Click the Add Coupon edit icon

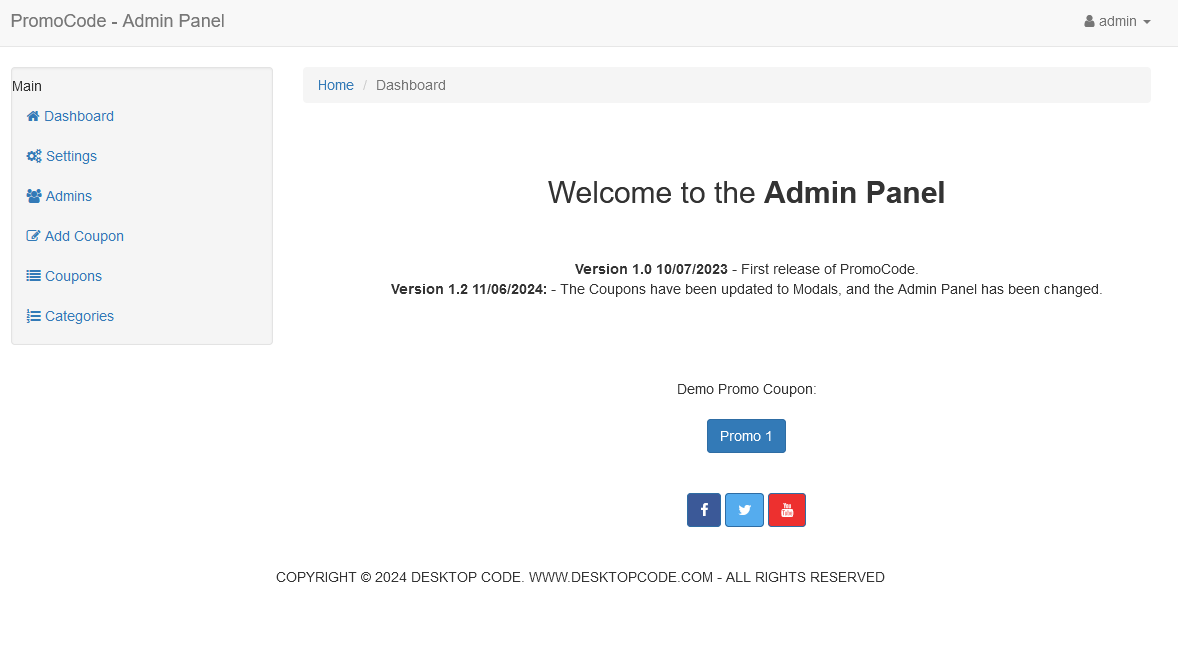34,236
